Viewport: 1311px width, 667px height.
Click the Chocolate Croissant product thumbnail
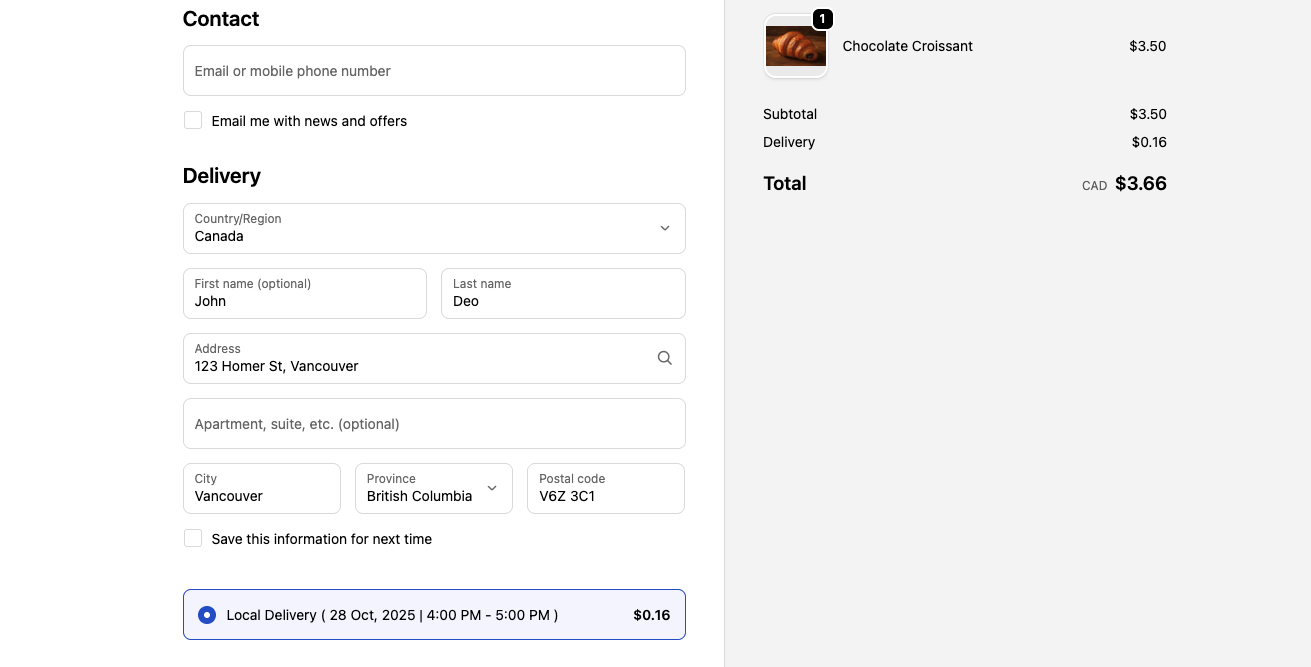click(795, 46)
